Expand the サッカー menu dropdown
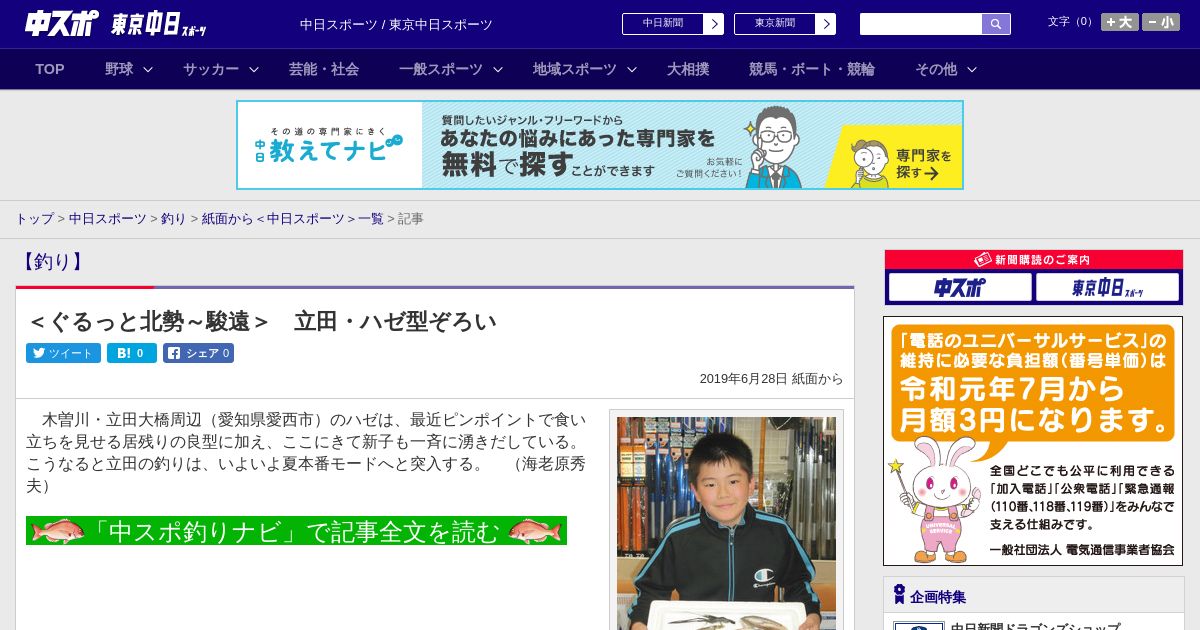This screenshot has height=630, width=1200. (220, 69)
